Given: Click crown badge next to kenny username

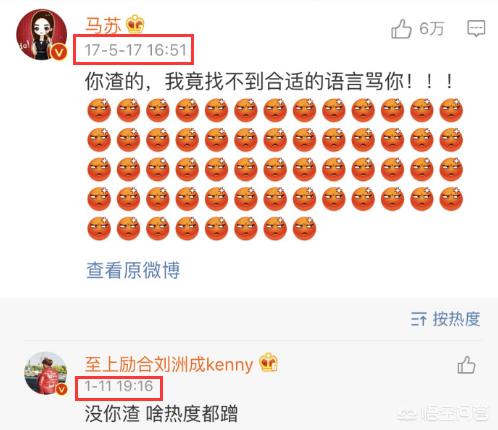Looking at the screenshot, I should pos(269,362).
